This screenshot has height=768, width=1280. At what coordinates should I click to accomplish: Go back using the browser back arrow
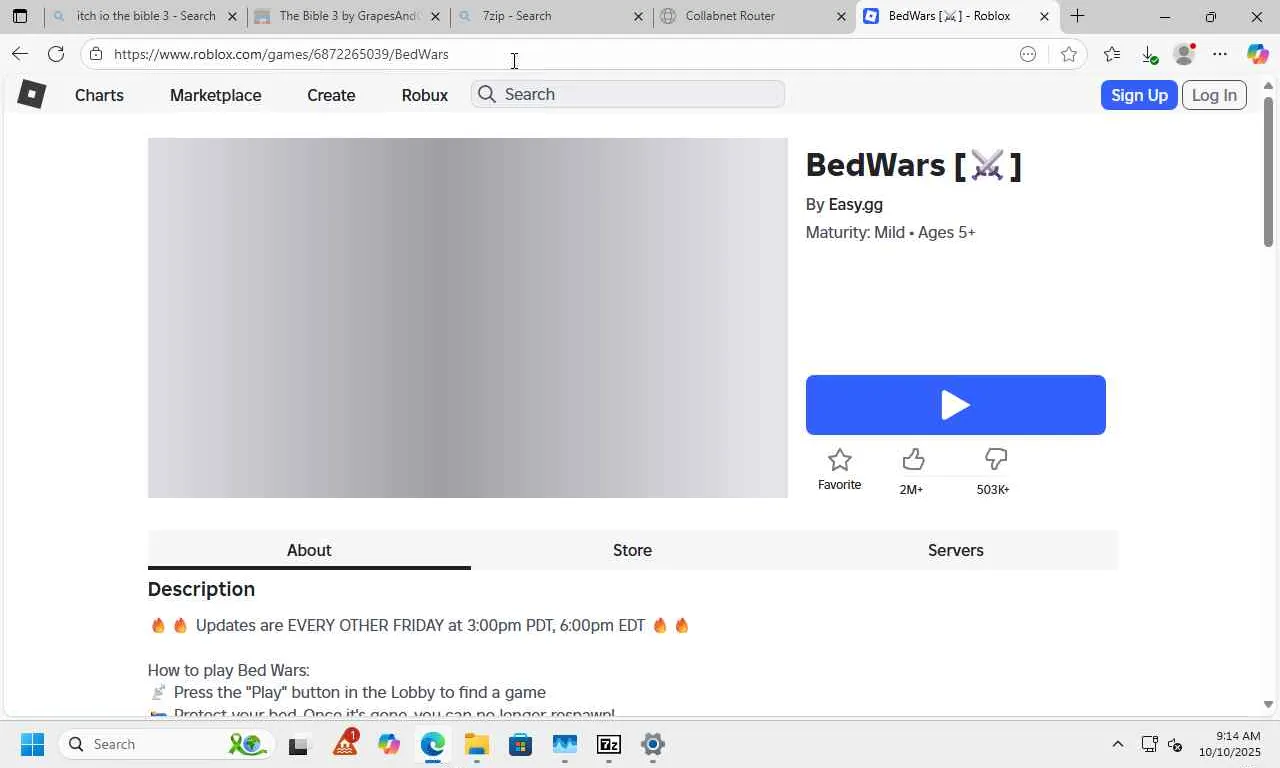click(x=20, y=54)
